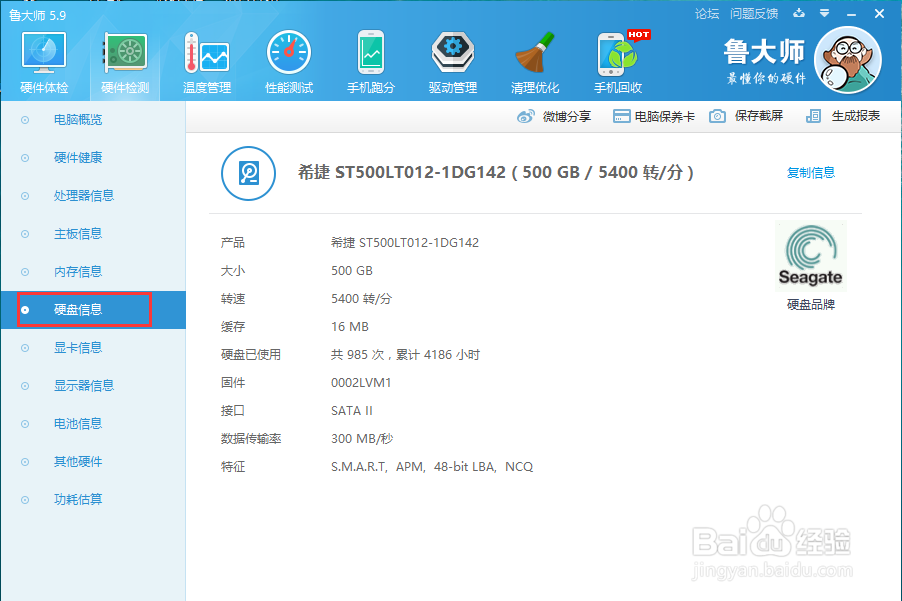This screenshot has height=601, width=902.
Task: Click 复制信息 copy info link
Action: tap(811, 173)
